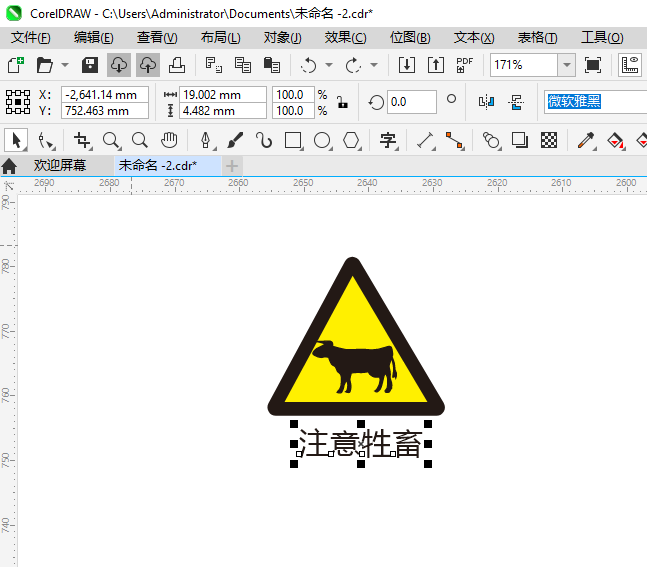Image resolution: width=647 pixels, height=567 pixels.
Task: Click the object origin reference grid
Action: point(18,102)
